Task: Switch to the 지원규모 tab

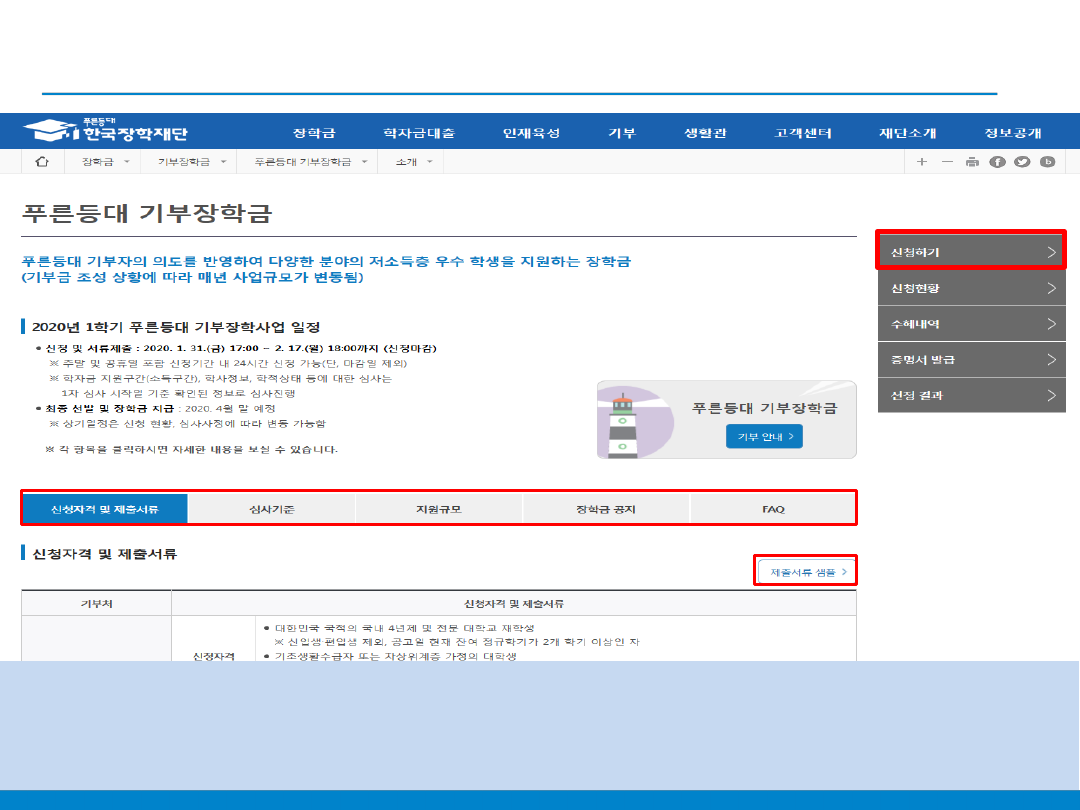Action: click(439, 509)
